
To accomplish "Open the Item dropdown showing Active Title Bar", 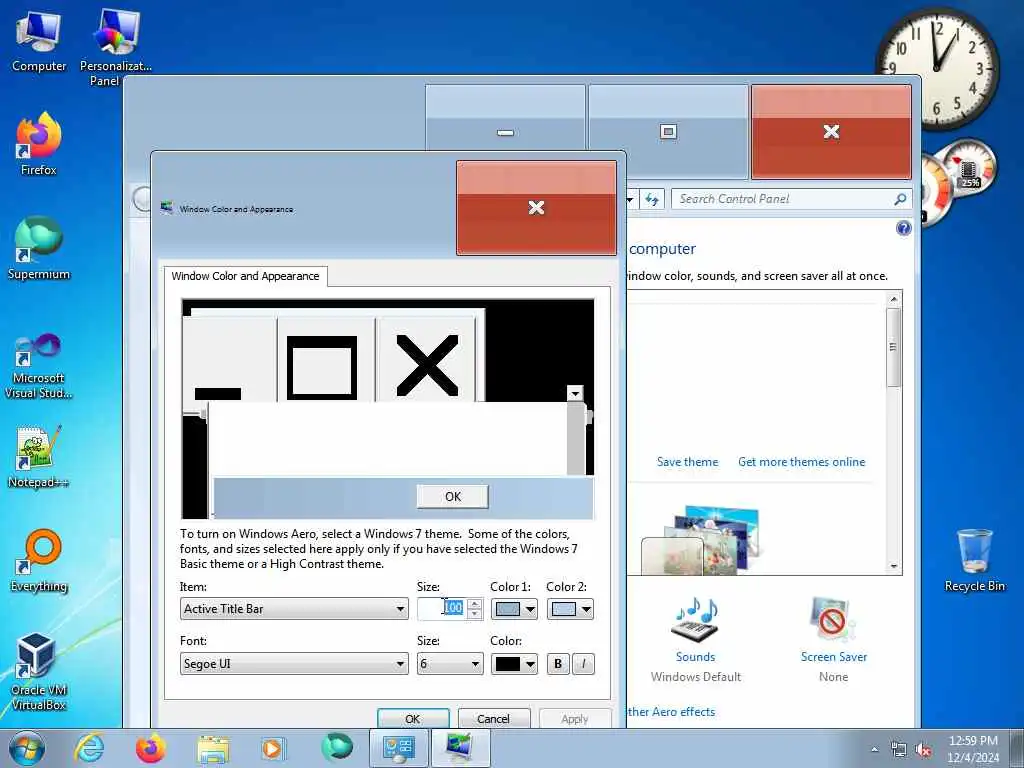I will (294, 609).
